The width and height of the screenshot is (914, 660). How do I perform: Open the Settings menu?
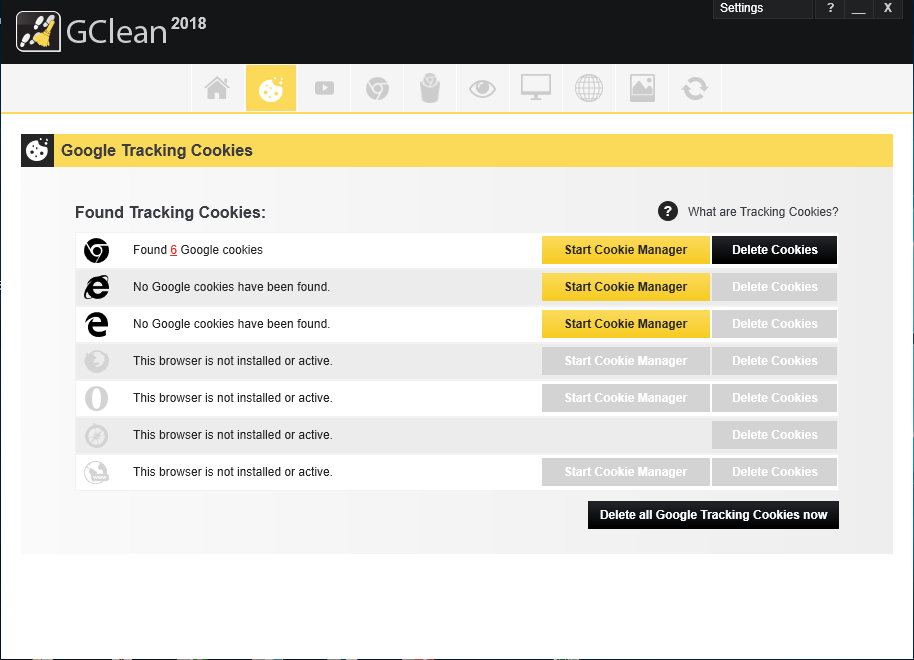tap(762, 8)
